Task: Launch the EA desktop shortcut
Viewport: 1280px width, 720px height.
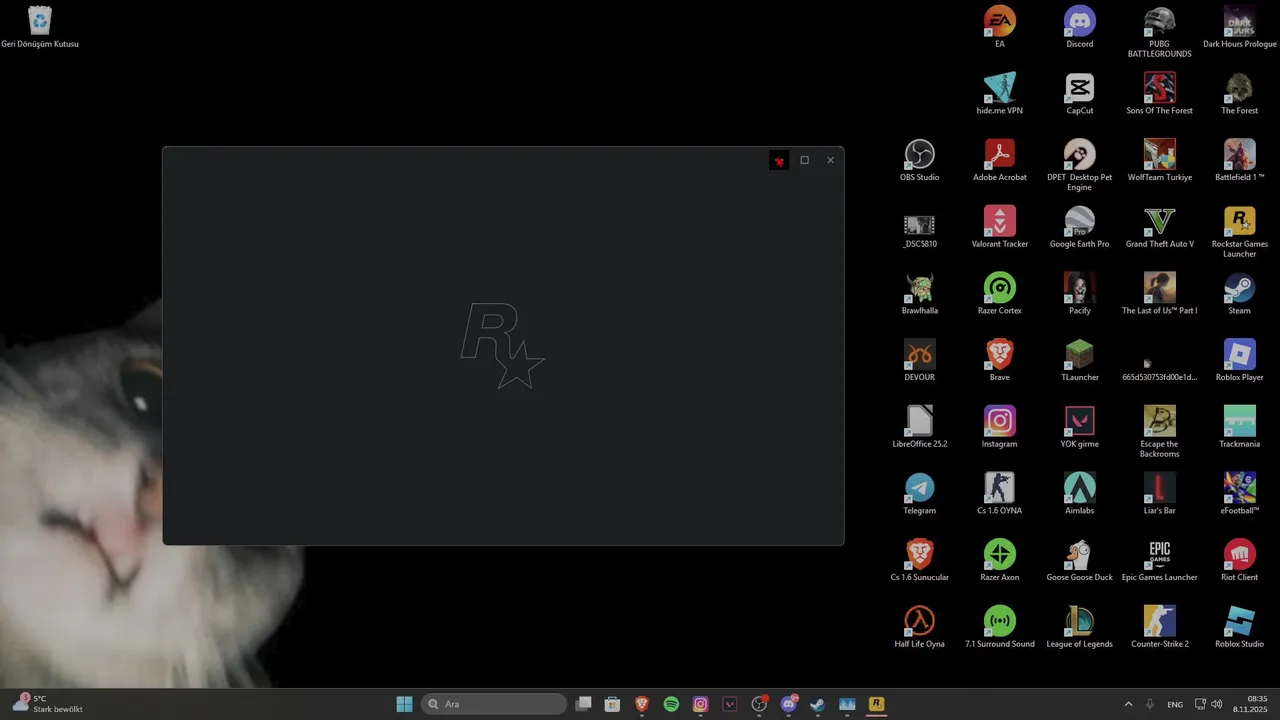Action: tap(1000, 27)
